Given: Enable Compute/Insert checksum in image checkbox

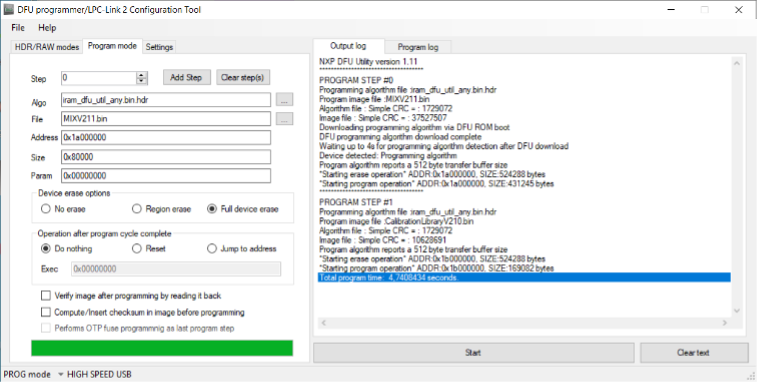Looking at the screenshot, I should [x=46, y=312].
